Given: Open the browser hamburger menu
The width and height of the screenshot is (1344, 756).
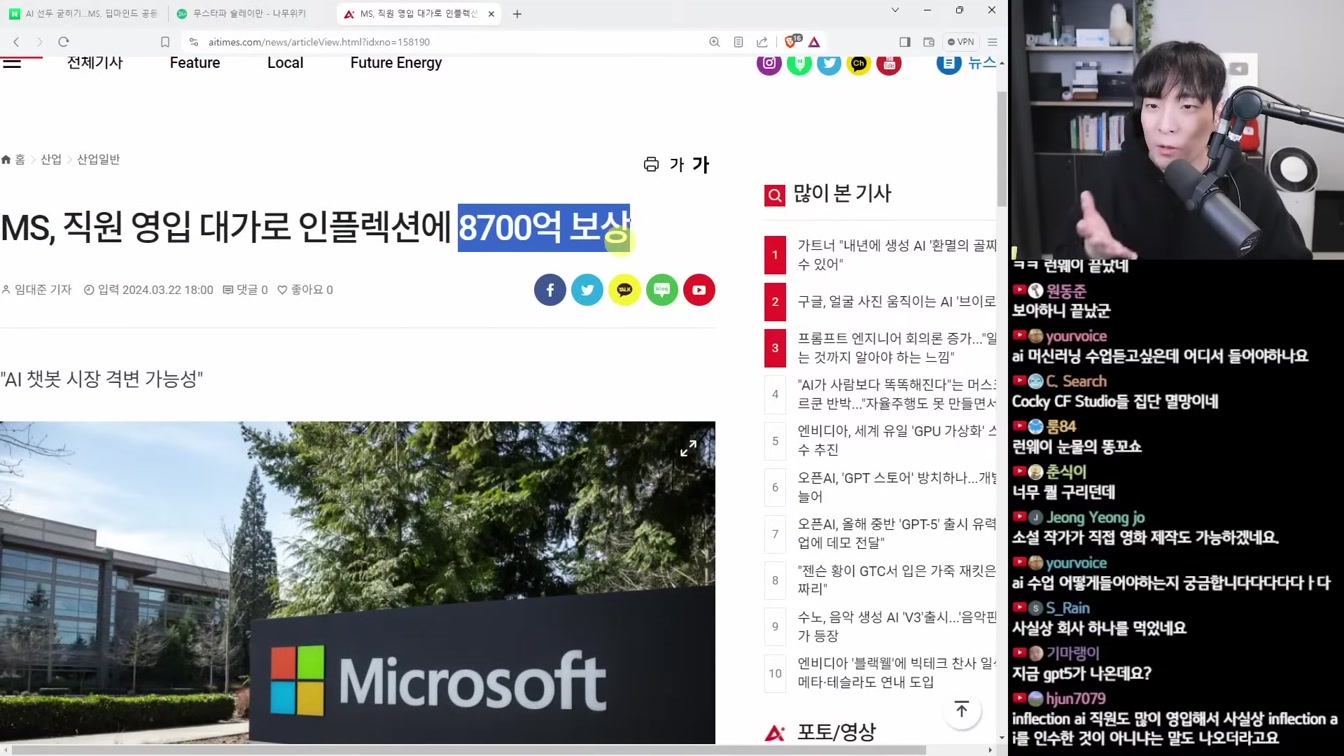Looking at the screenshot, I should [992, 42].
